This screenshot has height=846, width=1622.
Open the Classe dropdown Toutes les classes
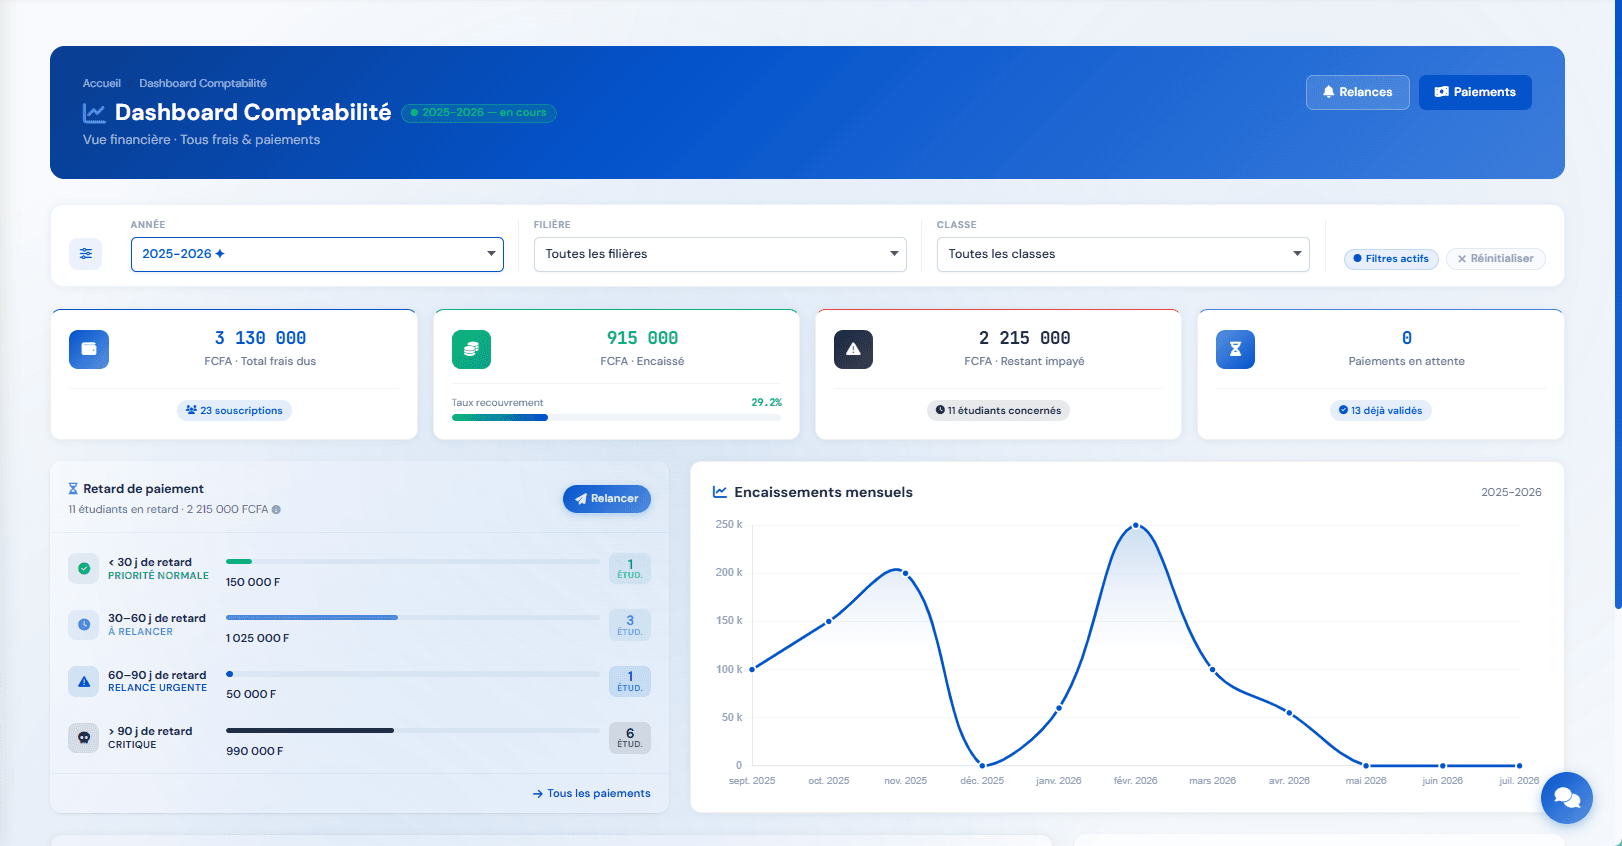pyautogui.click(x=1123, y=254)
